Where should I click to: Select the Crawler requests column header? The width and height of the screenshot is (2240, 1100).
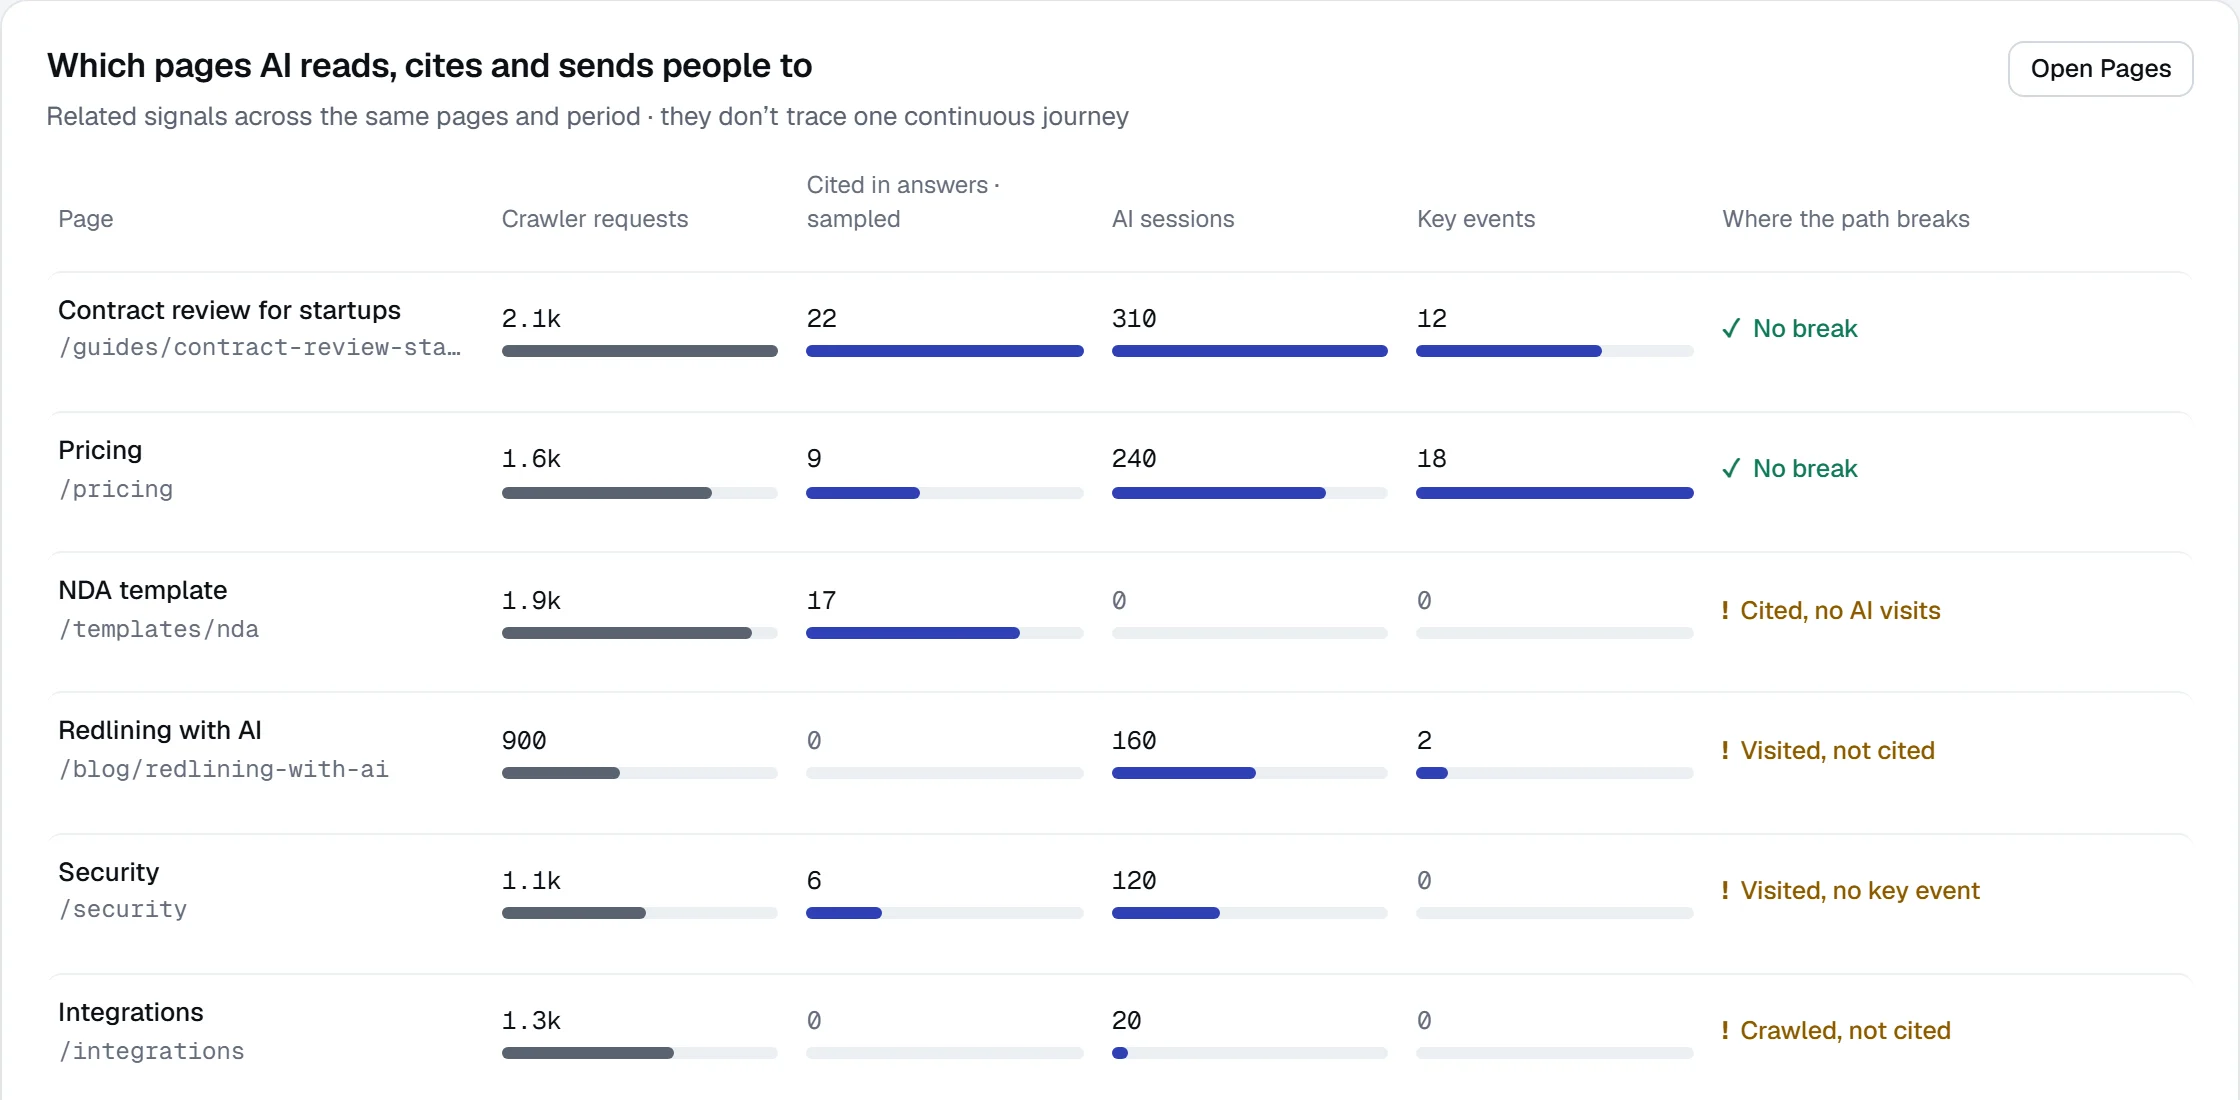pos(595,219)
